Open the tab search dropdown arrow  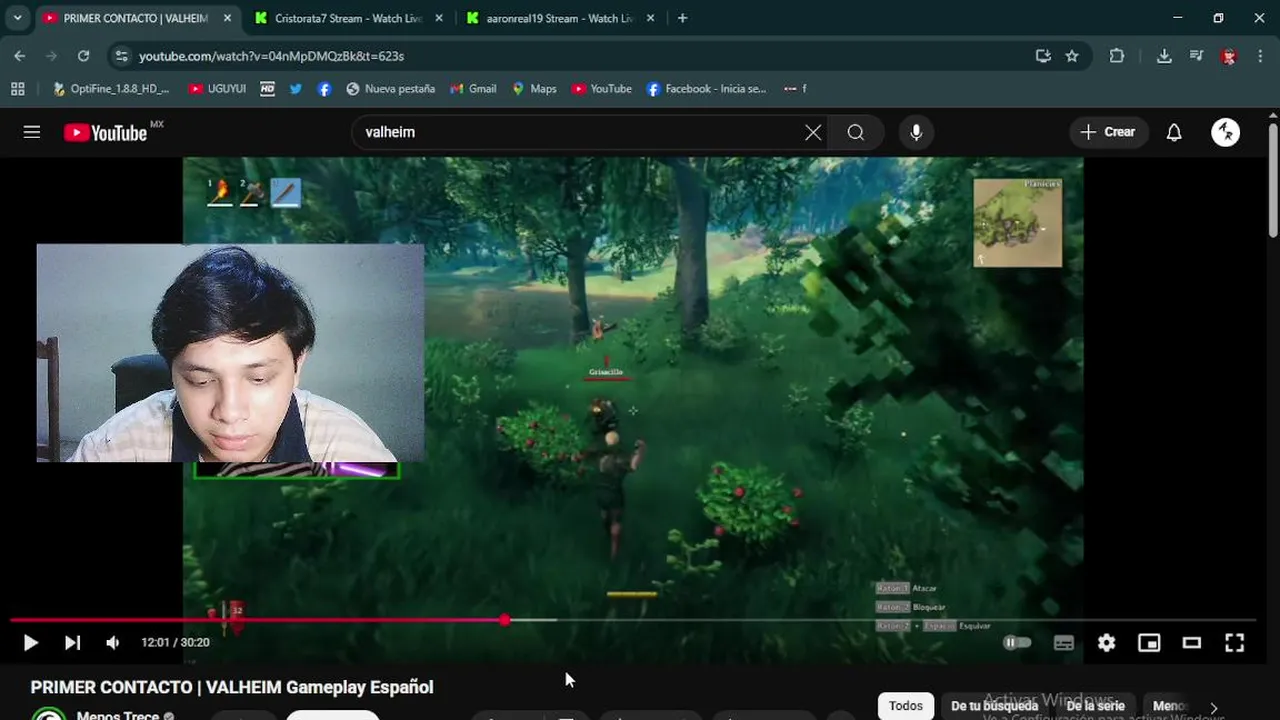click(17, 18)
